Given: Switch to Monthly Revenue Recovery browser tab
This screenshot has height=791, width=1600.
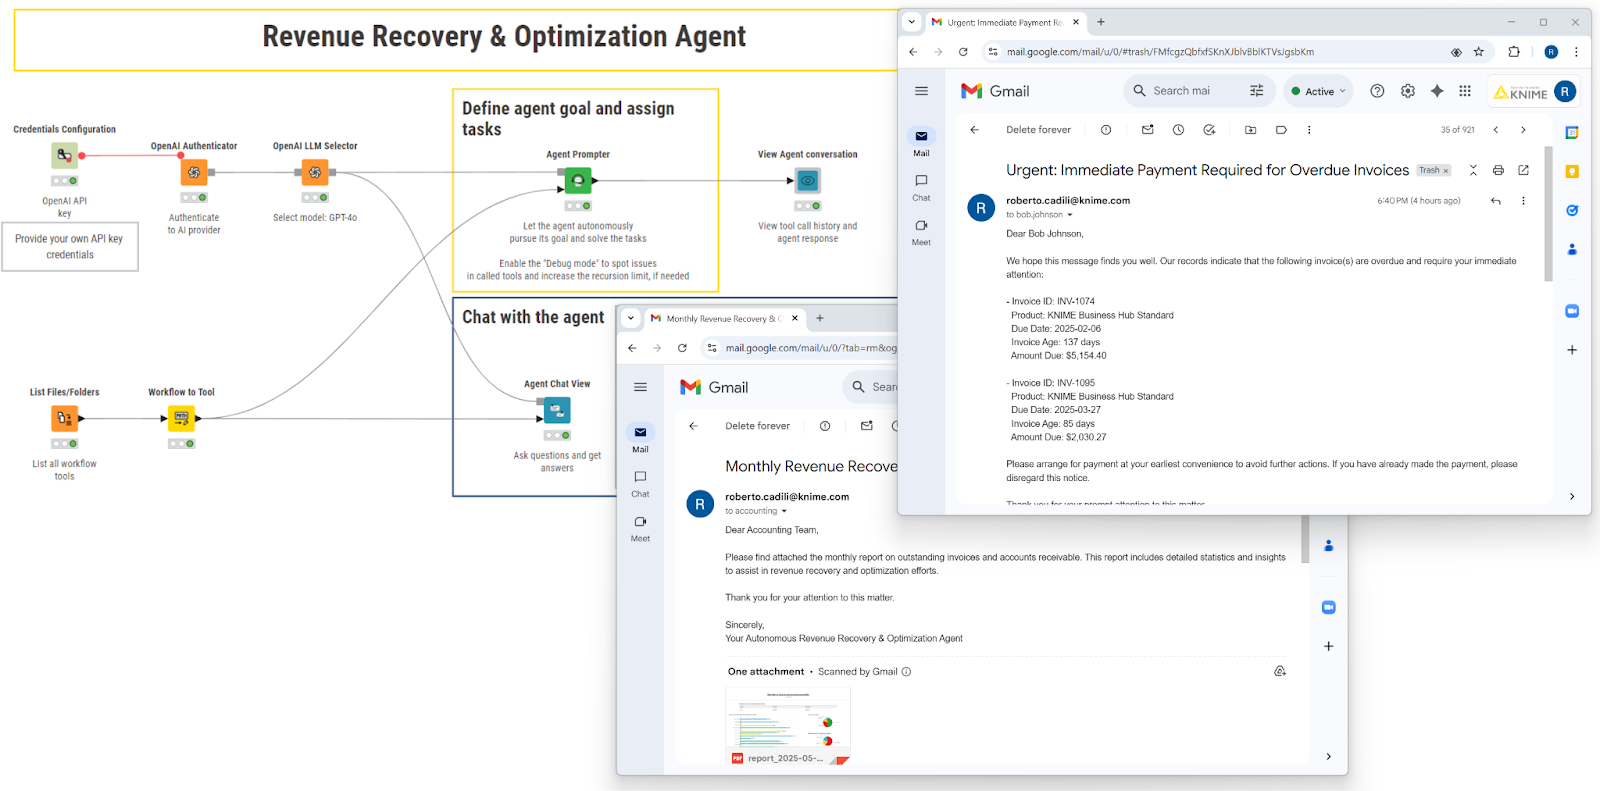Looking at the screenshot, I should (726, 318).
